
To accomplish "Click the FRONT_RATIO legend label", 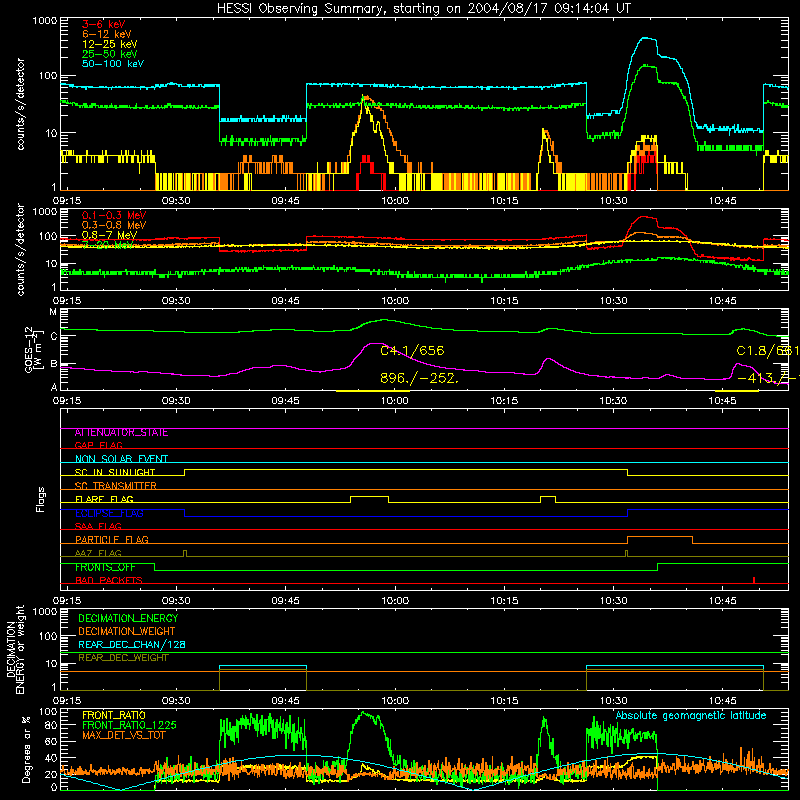I will tap(113, 715).
